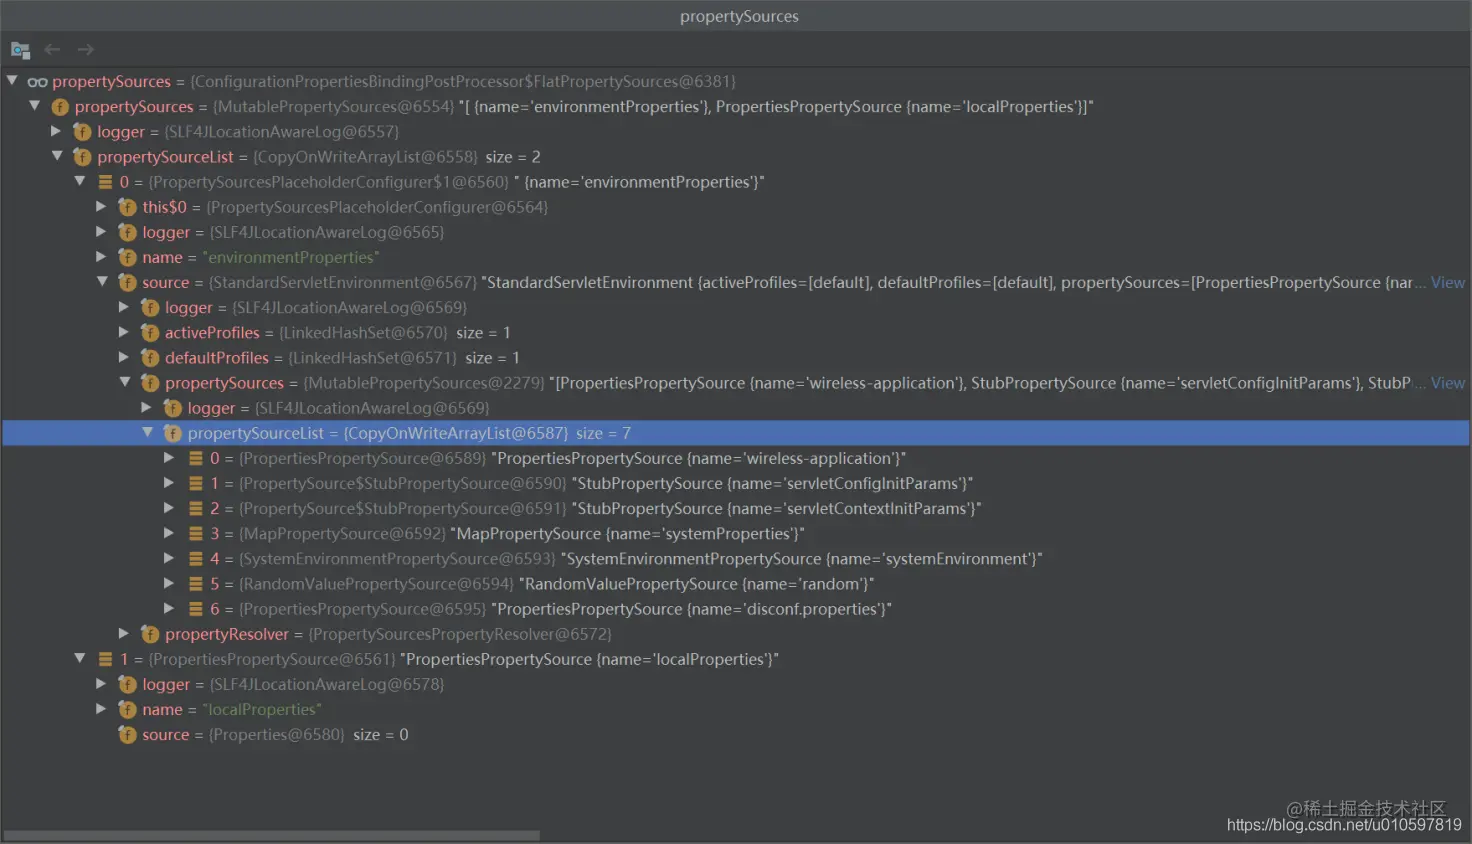
Task: Collapse the root propertySources FlatPropertySources node
Action: (x=12, y=80)
